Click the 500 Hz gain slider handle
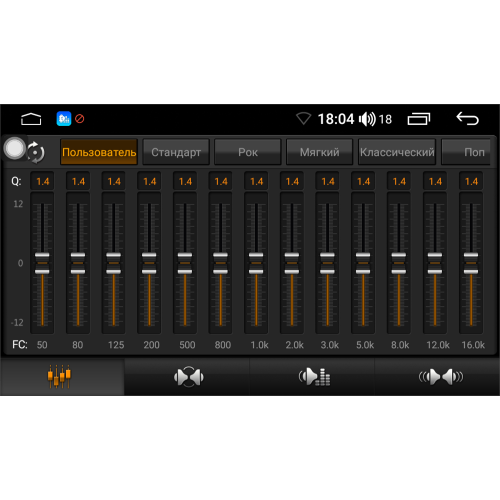 click(x=185, y=263)
